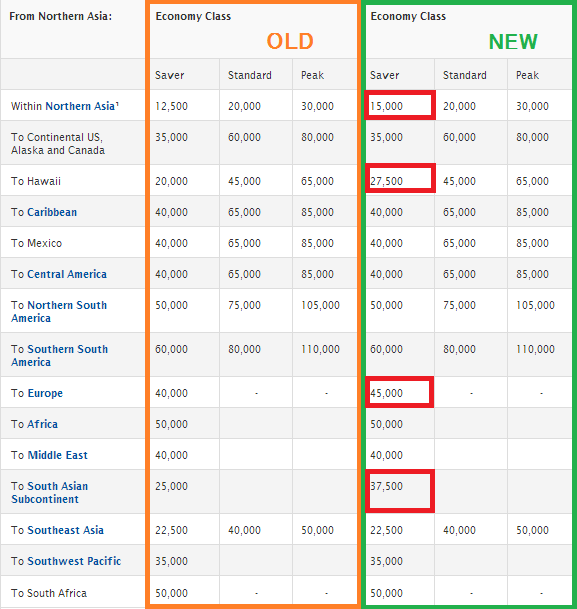Click the green NEW label

coord(513,42)
